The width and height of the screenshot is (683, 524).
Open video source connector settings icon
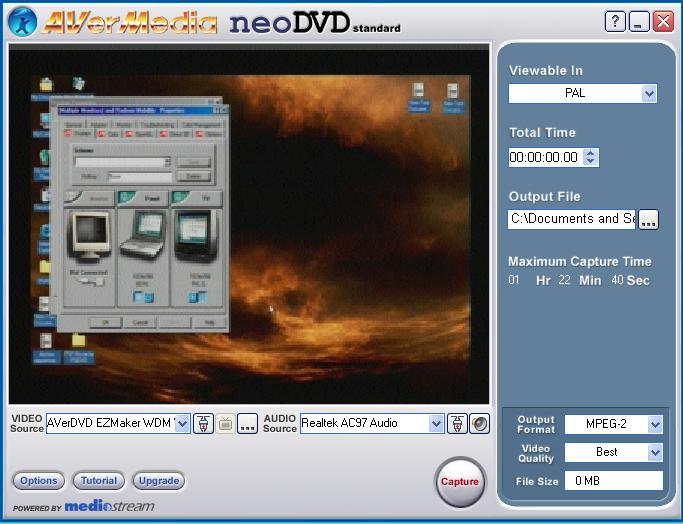203,423
